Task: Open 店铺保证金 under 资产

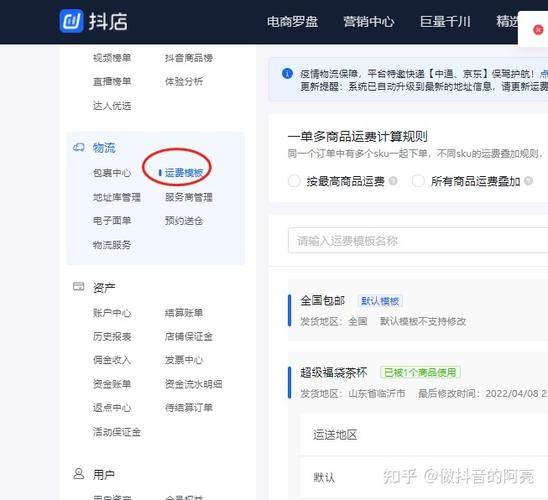Action: [189, 336]
